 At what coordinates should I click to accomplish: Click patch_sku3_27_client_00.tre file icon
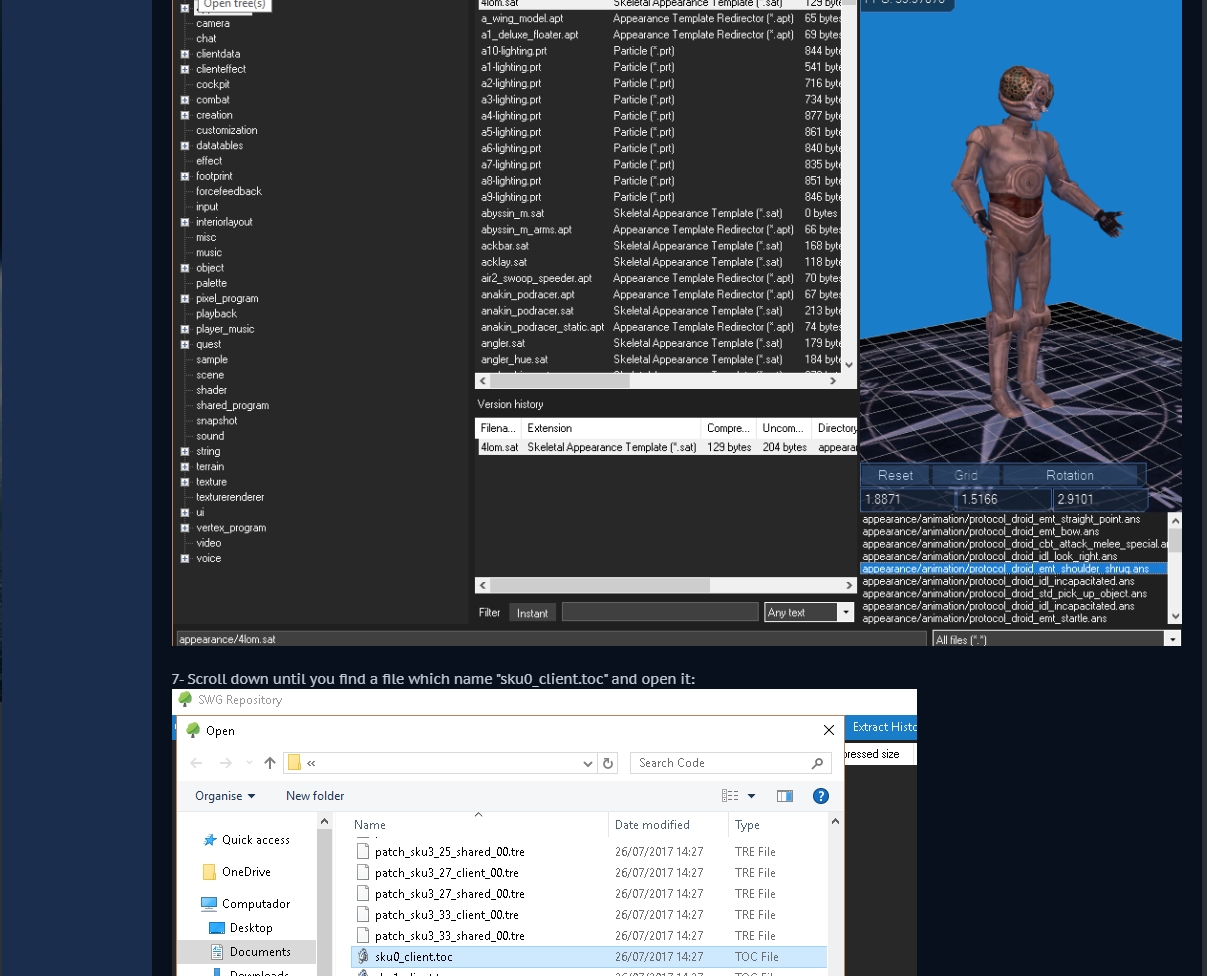[x=364, y=873]
